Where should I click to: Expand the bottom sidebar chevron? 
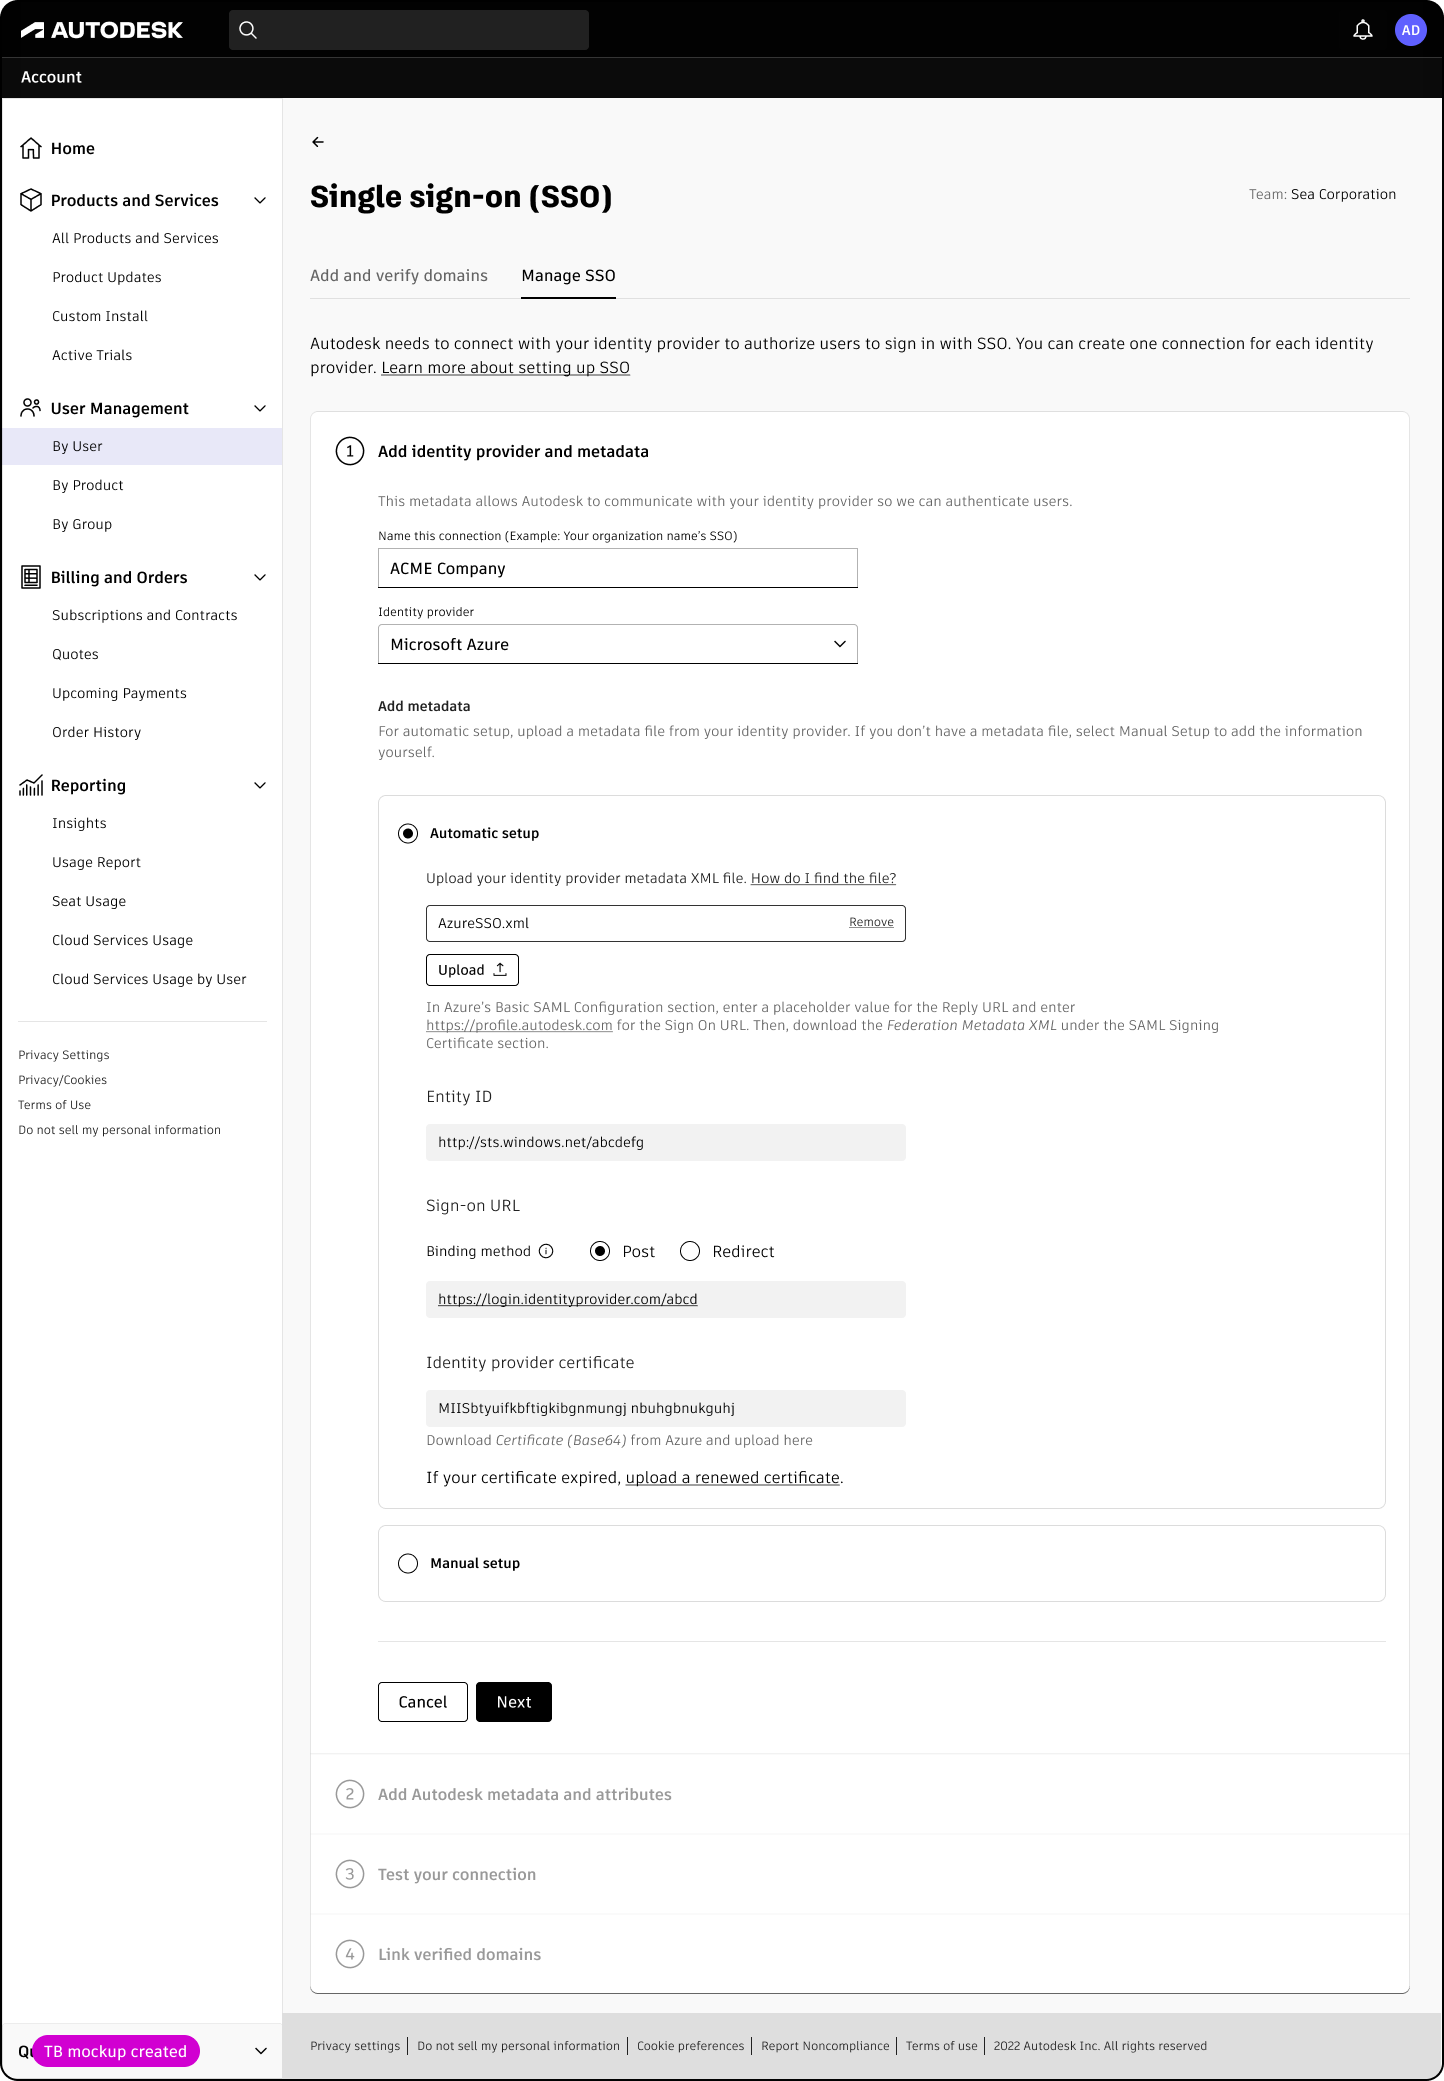(261, 2051)
